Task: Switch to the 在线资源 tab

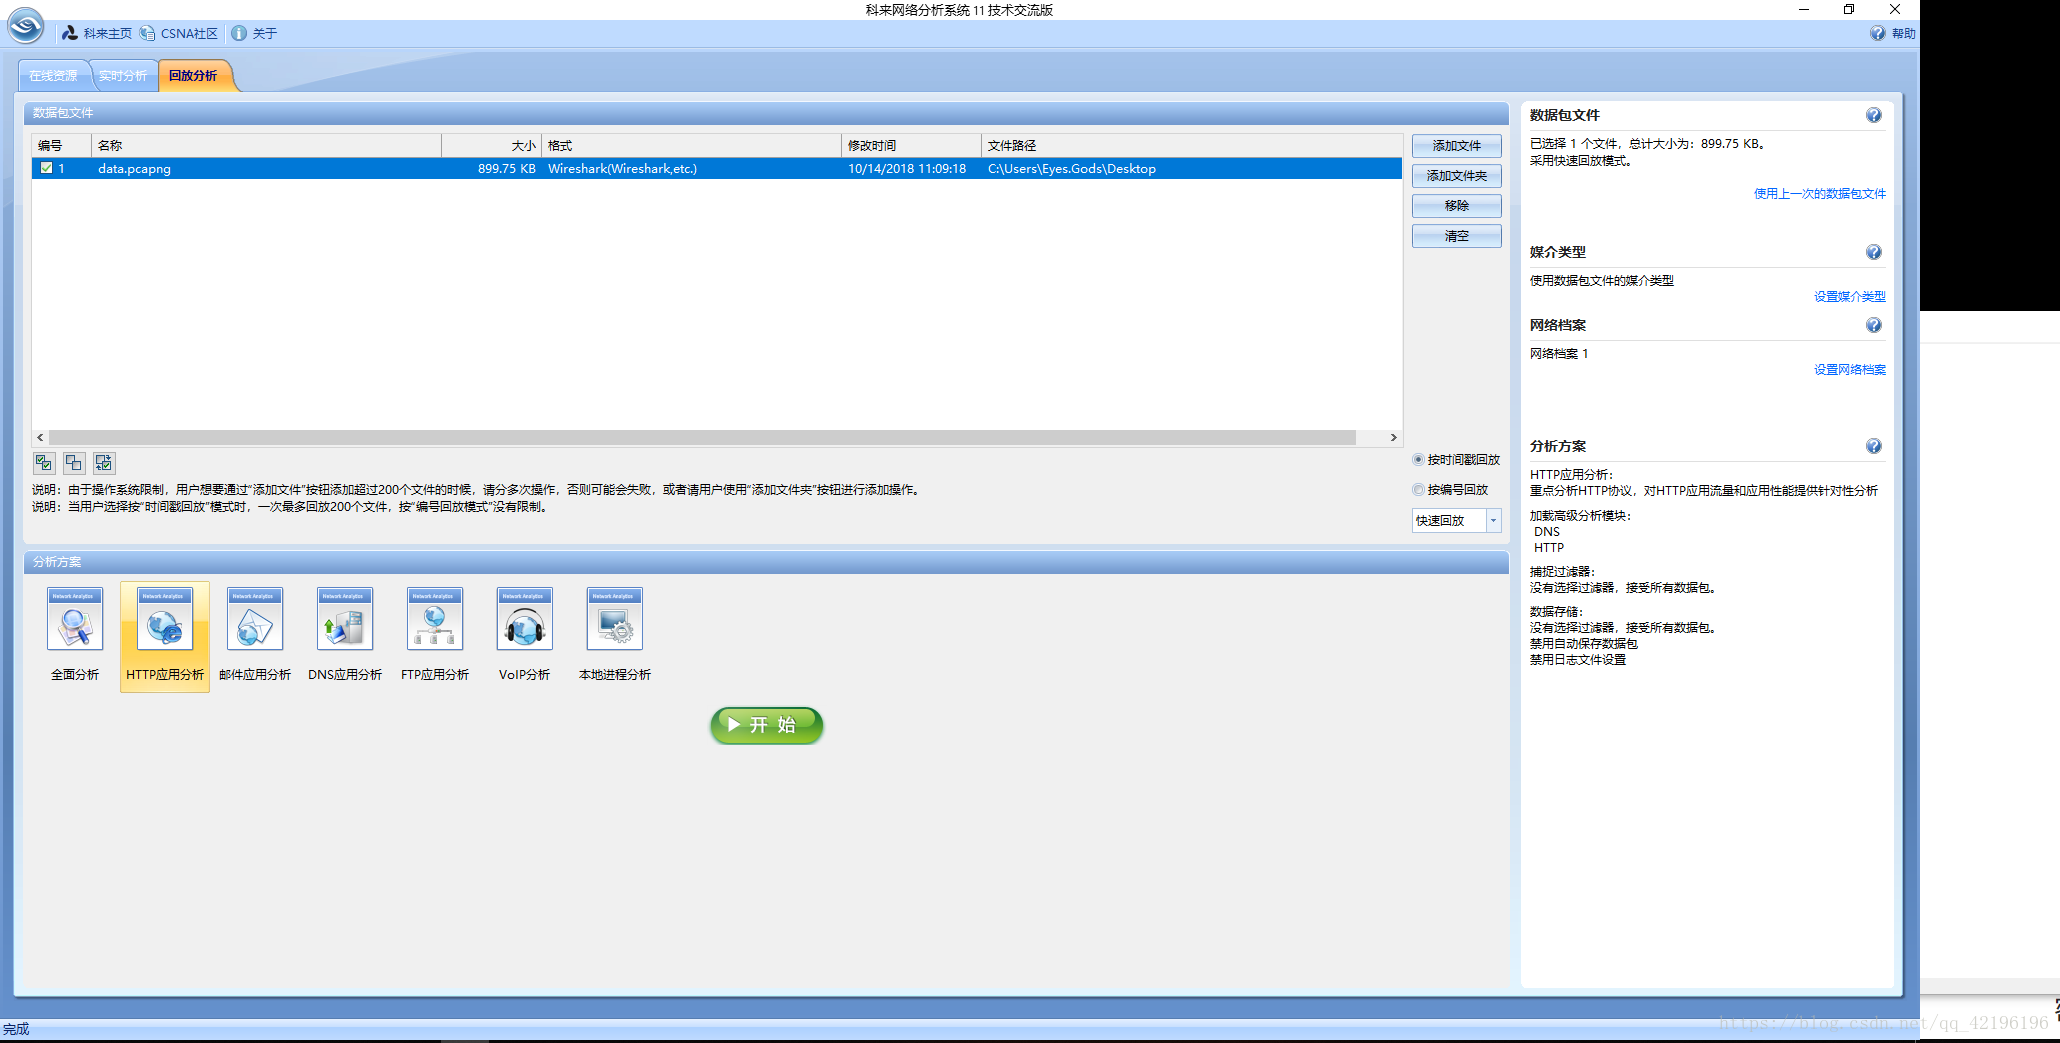Action: (53, 76)
